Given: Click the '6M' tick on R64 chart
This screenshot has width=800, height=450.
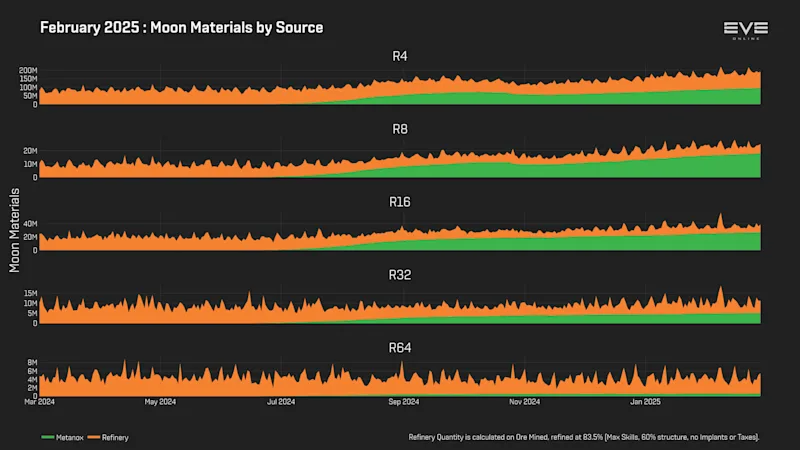Looking at the screenshot, I should coord(32,371).
